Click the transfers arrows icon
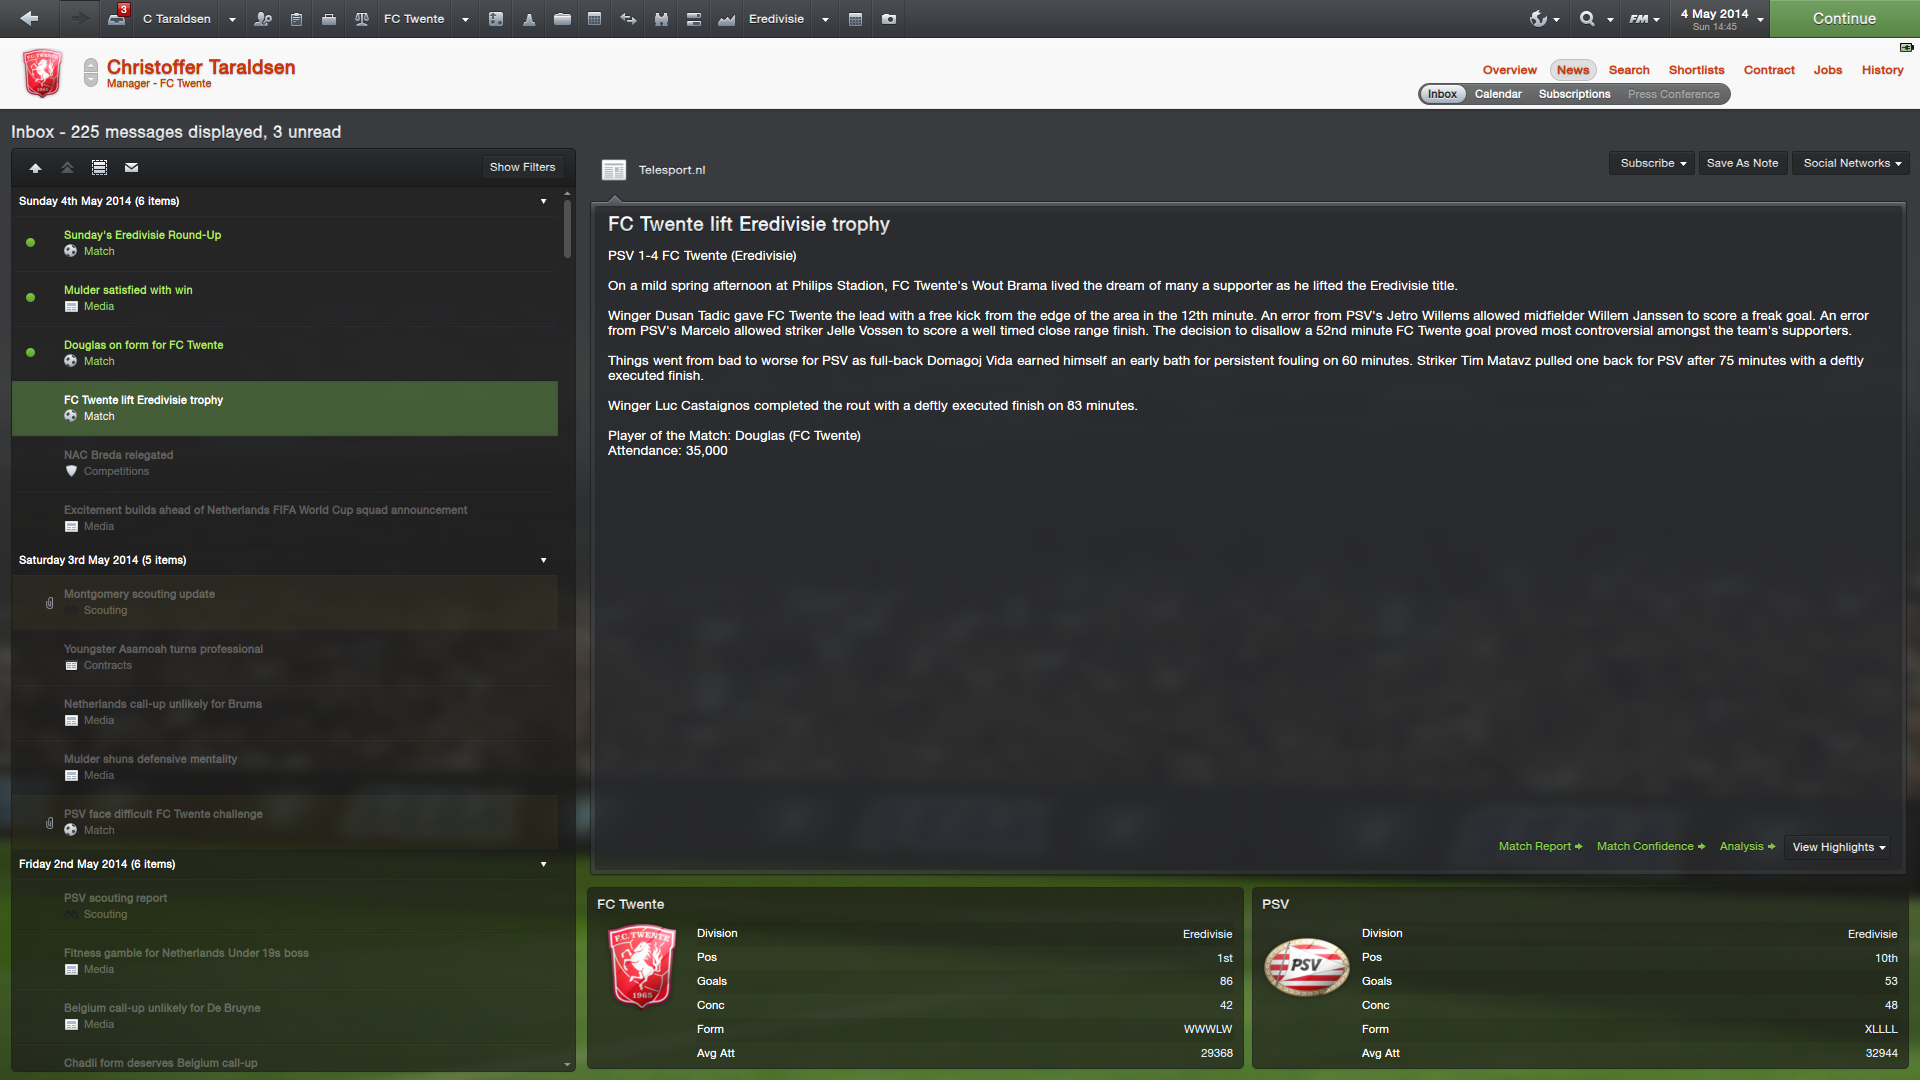1920x1080 pixels. click(628, 19)
